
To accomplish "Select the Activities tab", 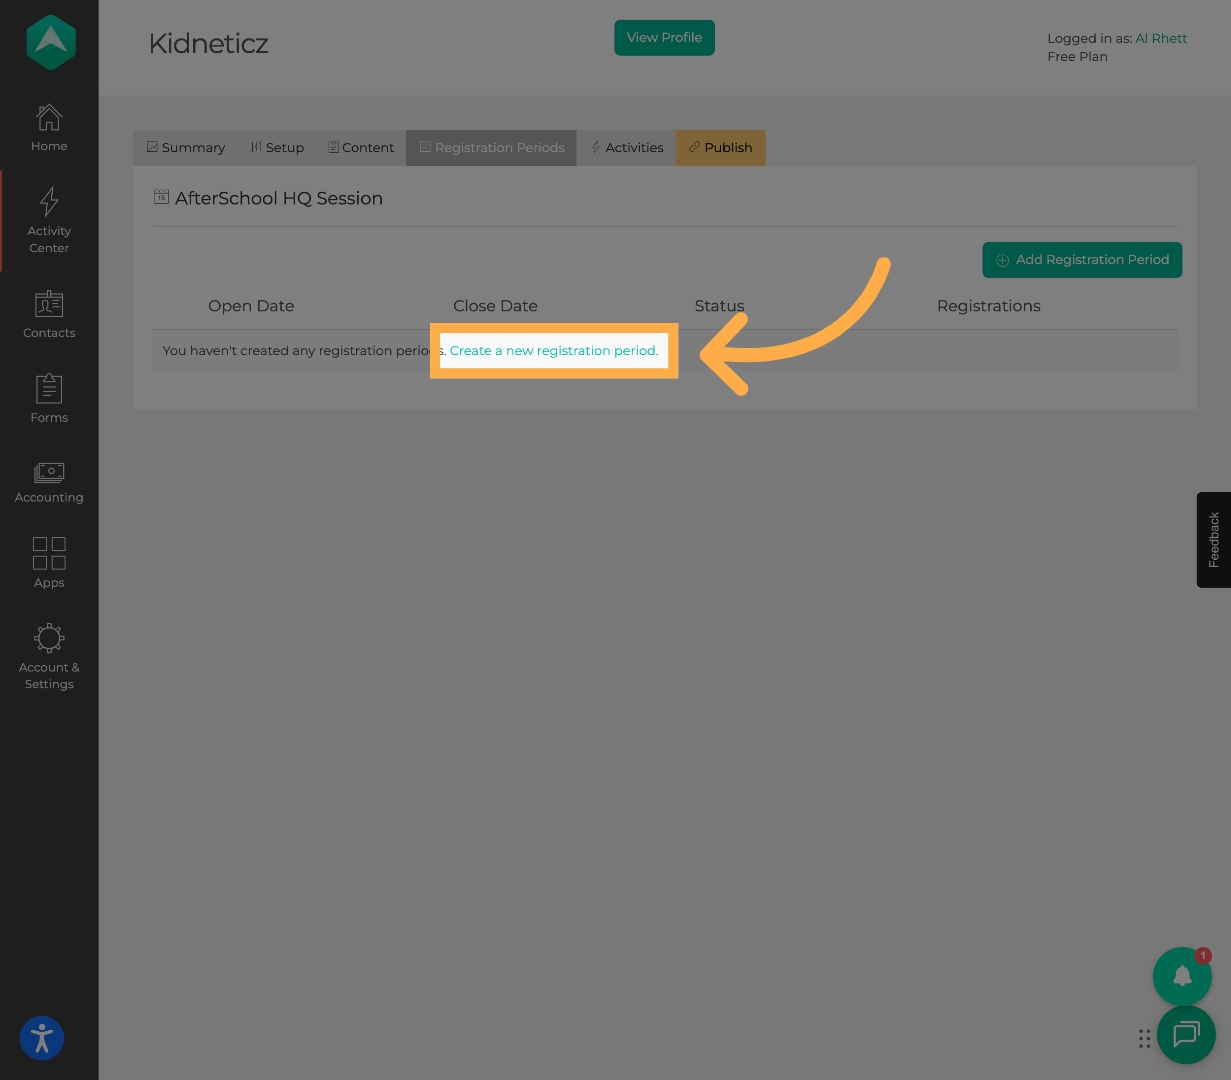I will [627, 147].
